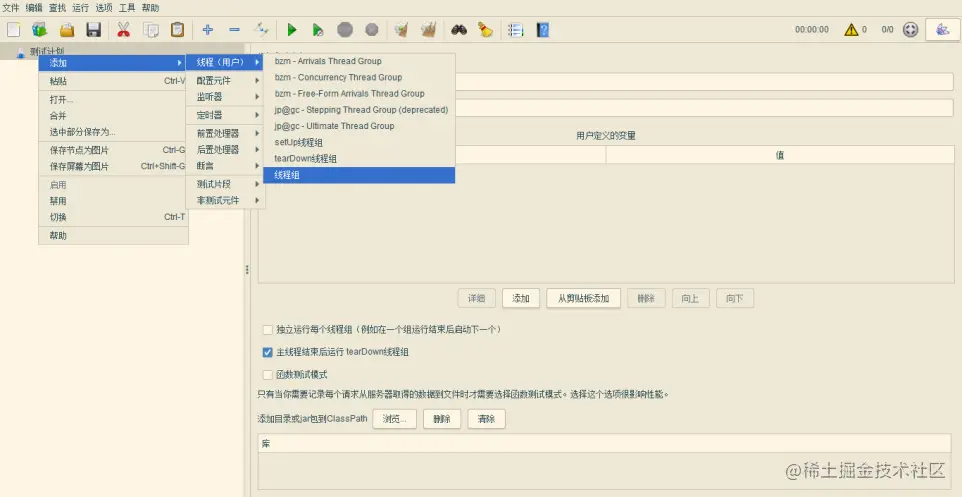Click the running threads circle indicator
962x497 pixels.
click(x=910, y=29)
